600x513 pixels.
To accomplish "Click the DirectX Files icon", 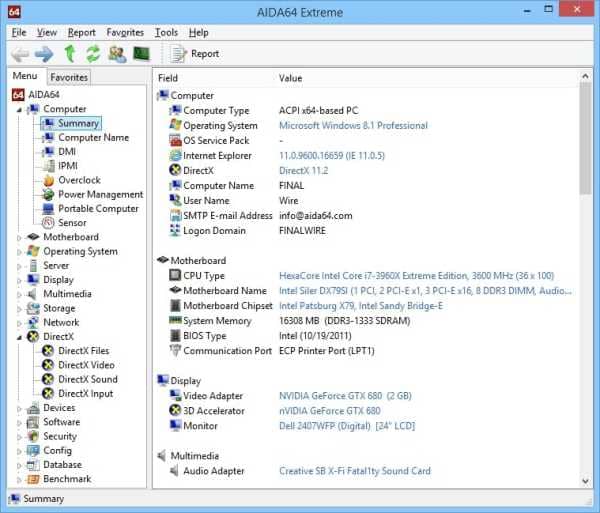I will pyautogui.click(x=48, y=350).
